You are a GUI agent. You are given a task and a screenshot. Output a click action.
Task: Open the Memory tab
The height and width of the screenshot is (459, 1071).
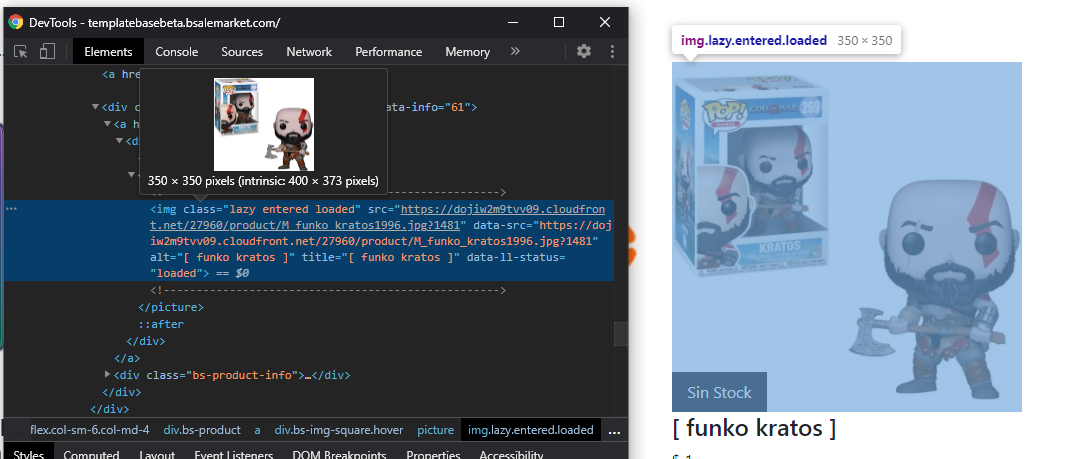coord(467,52)
